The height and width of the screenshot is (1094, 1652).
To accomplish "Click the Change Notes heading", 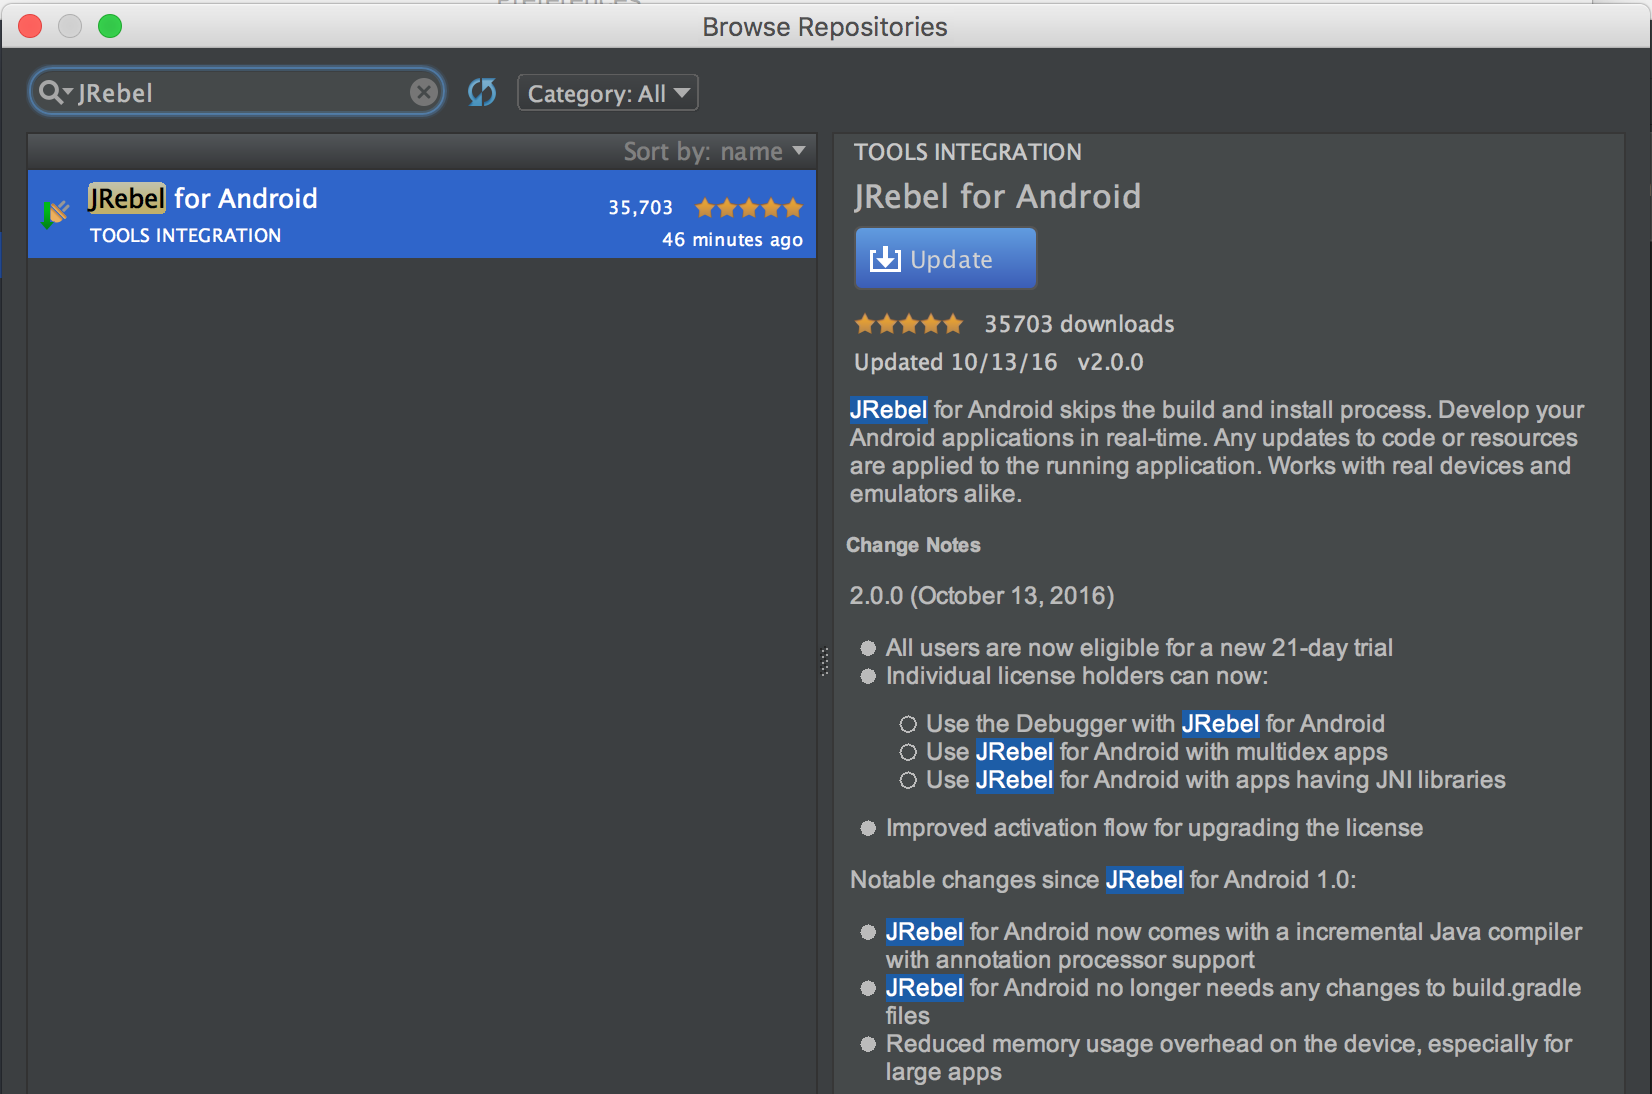I will [913, 545].
